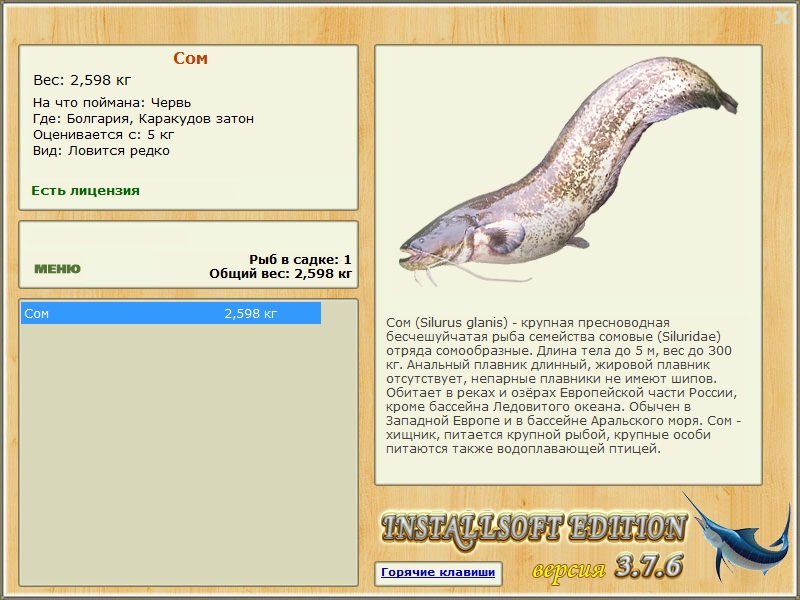
Task: Click the версия 3.7.6 label
Action: tap(607, 567)
